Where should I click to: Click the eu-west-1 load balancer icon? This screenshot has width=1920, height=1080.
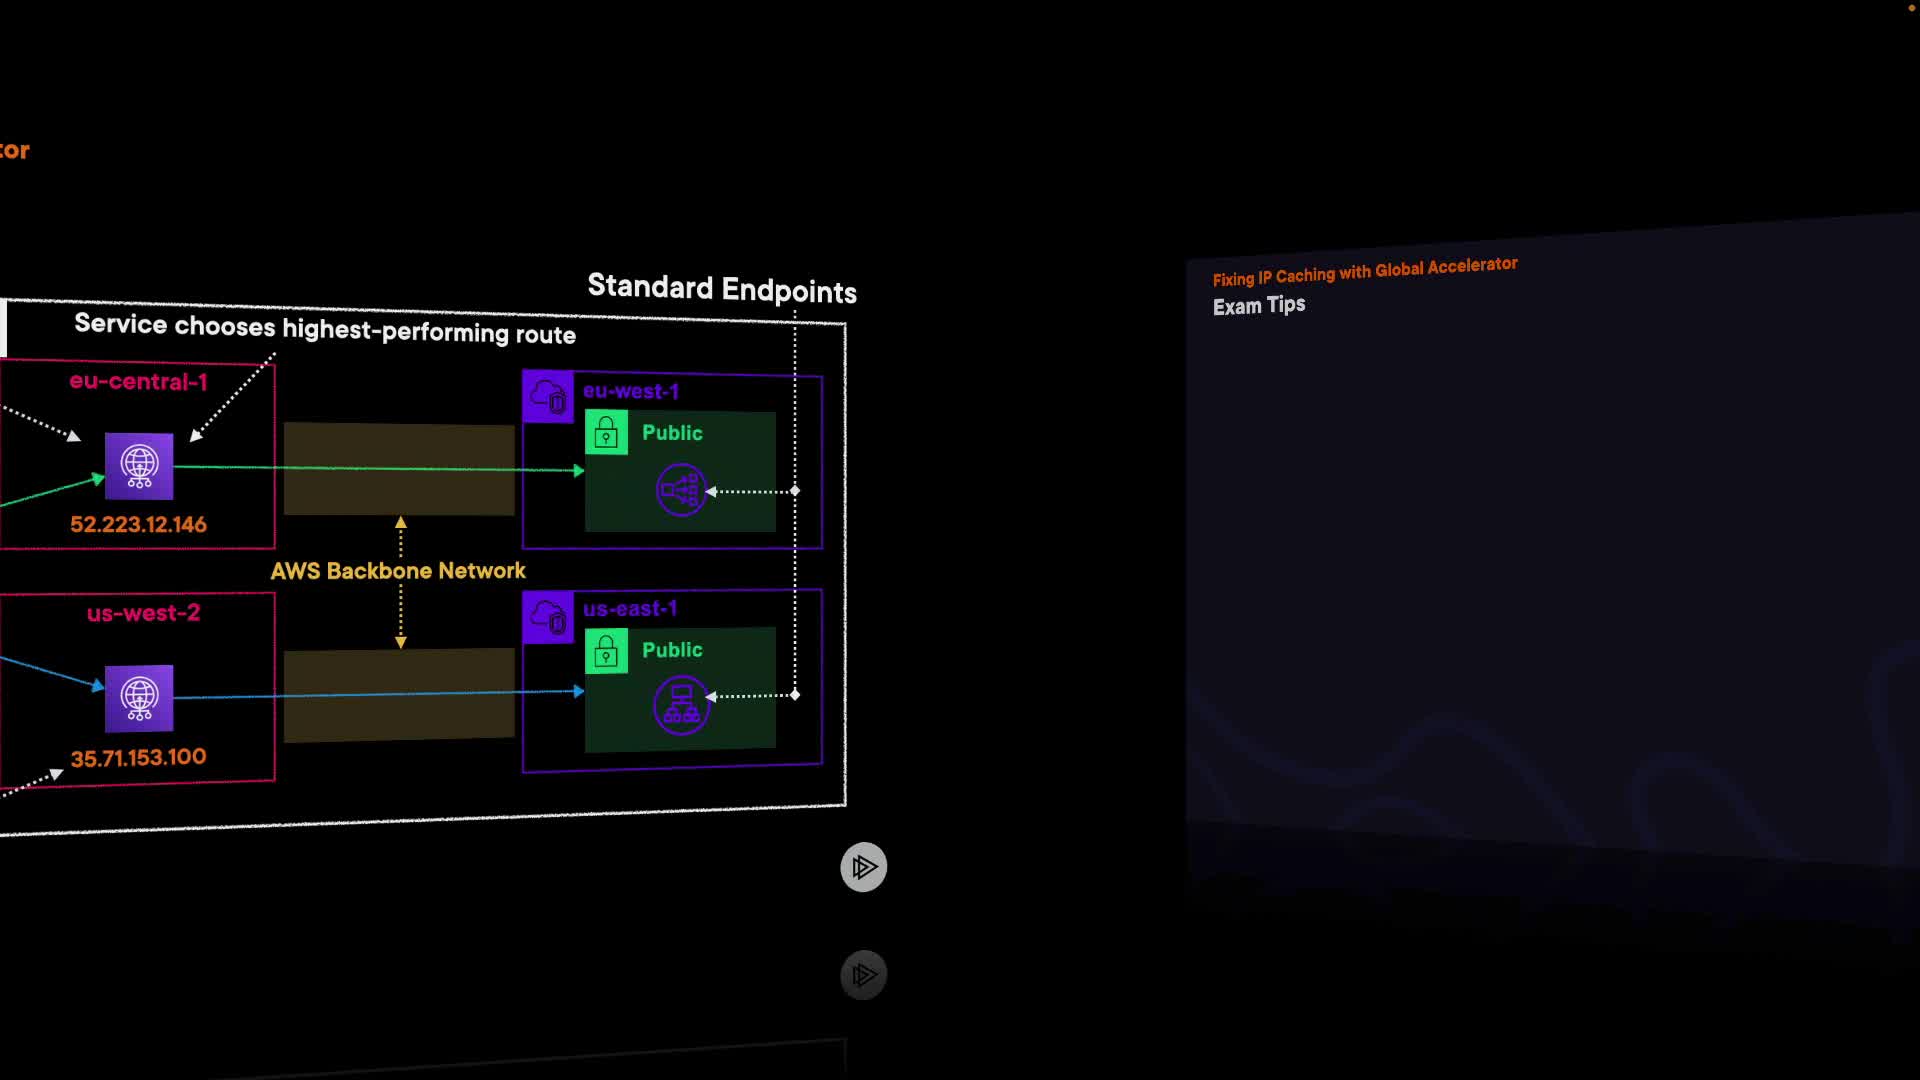click(x=681, y=490)
